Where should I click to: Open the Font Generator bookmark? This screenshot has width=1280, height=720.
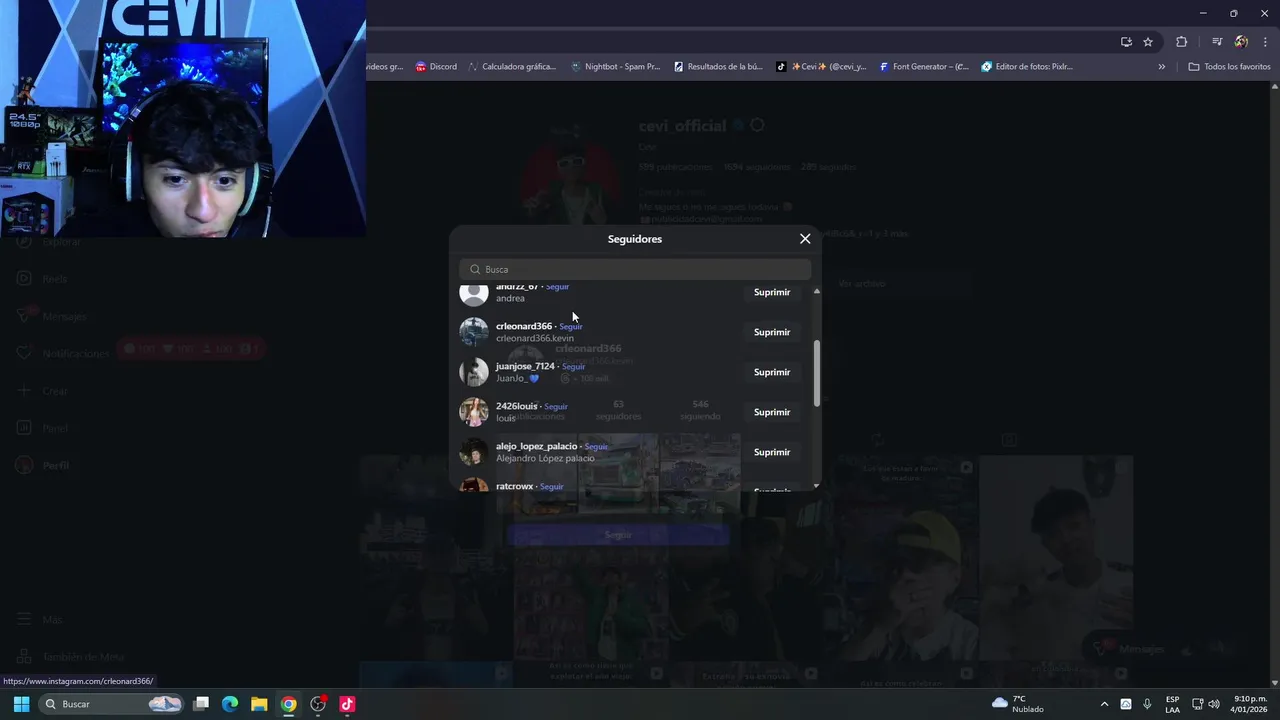924,67
